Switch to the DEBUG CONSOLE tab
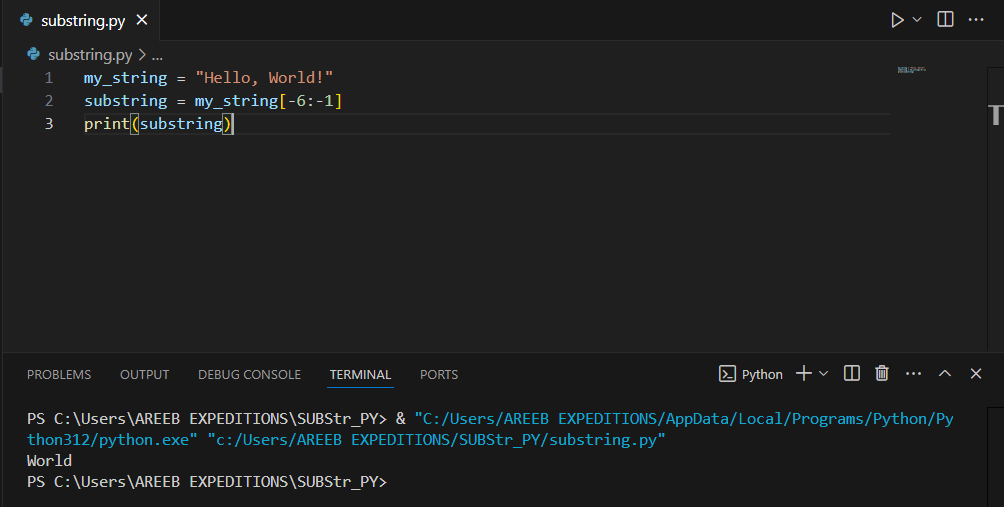 pyautogui.click(x=249, y=374)
